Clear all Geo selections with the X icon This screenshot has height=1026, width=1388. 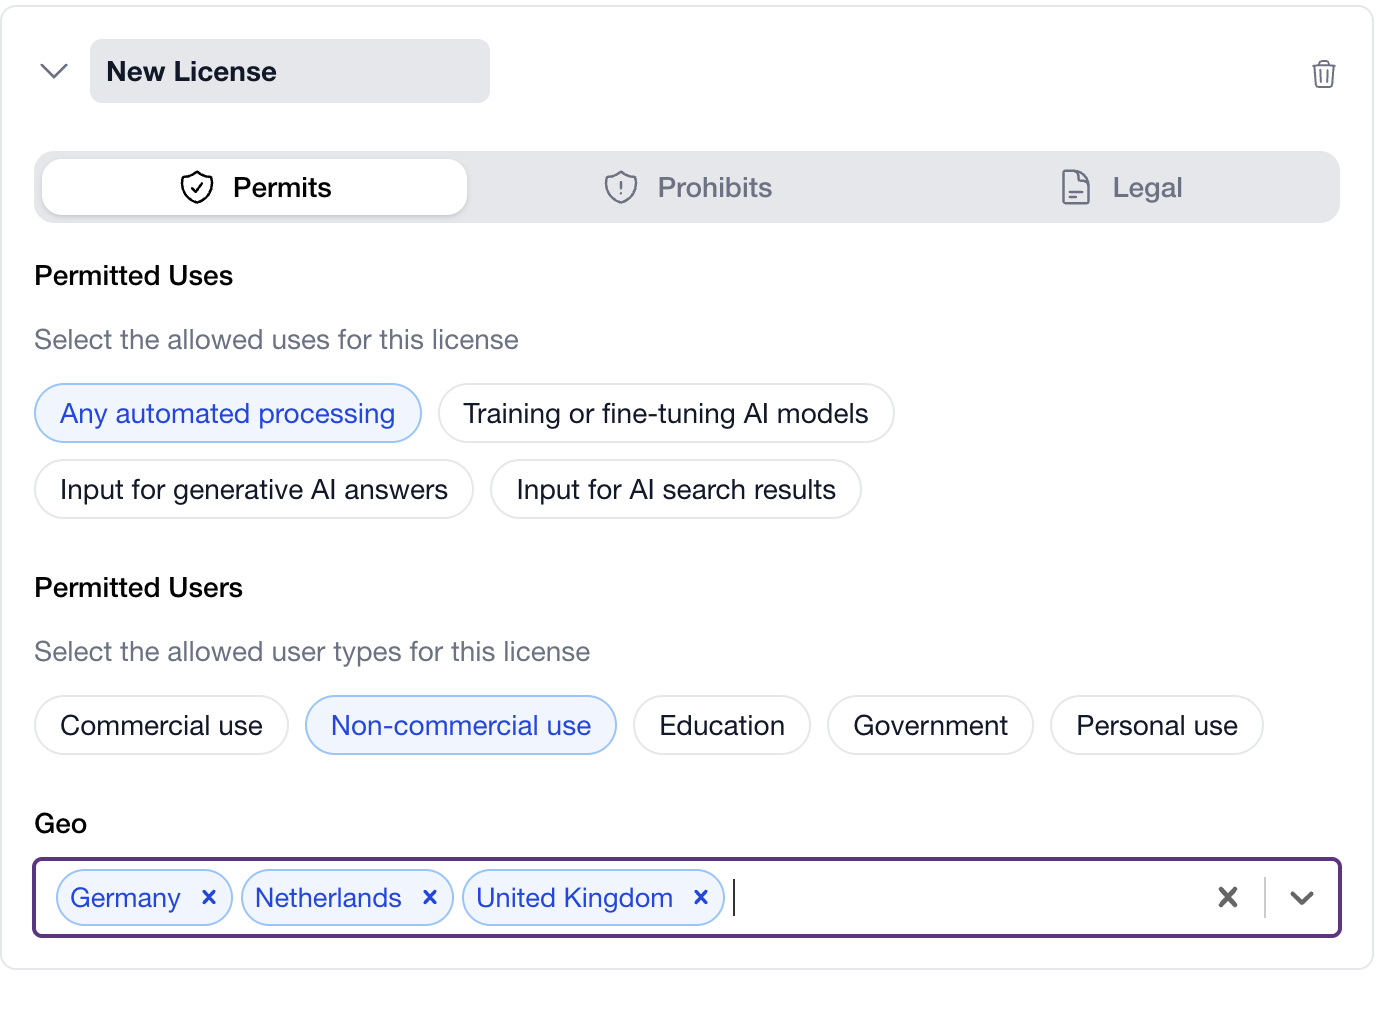pos(1227,897)
